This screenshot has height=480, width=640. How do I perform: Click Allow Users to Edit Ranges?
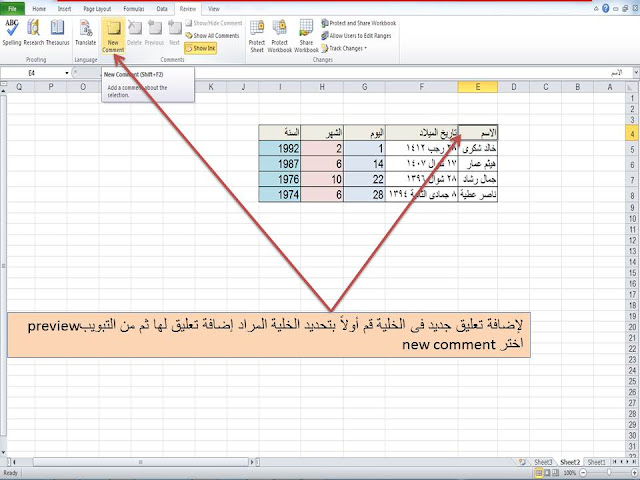(356, 36)
